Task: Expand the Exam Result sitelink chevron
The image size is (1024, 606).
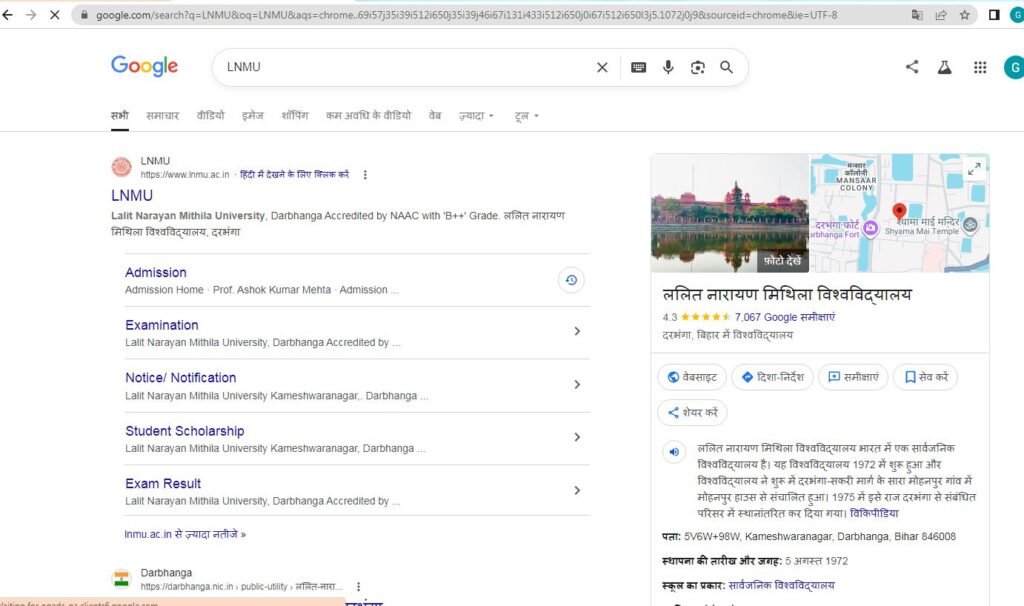Action: pyautogui.click(x=577, y=490)
